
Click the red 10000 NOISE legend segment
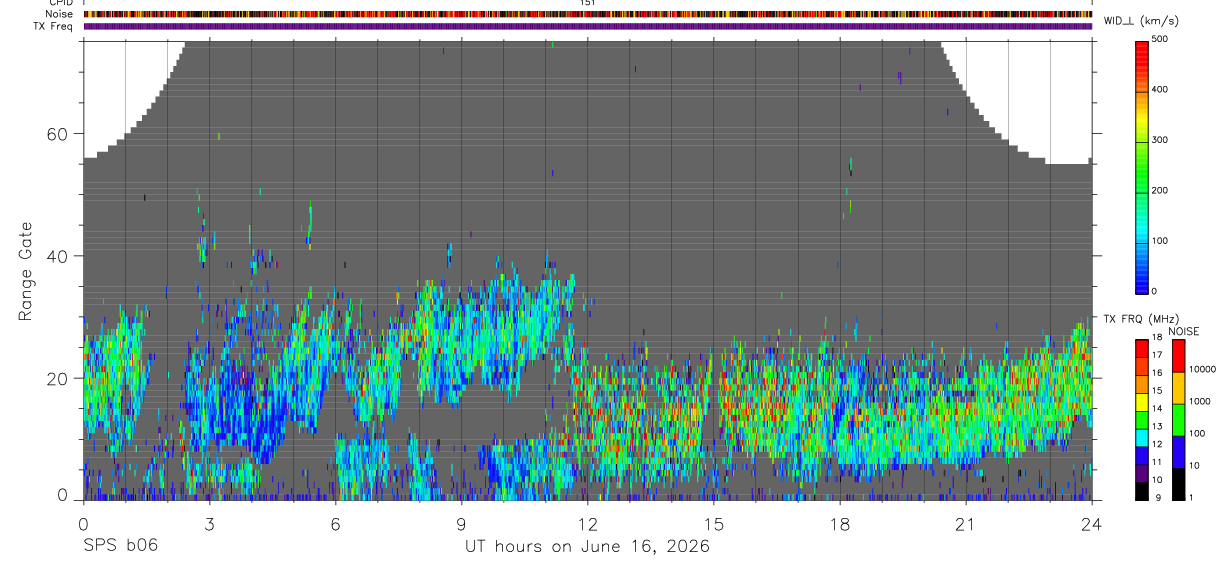pos(1178,355)
